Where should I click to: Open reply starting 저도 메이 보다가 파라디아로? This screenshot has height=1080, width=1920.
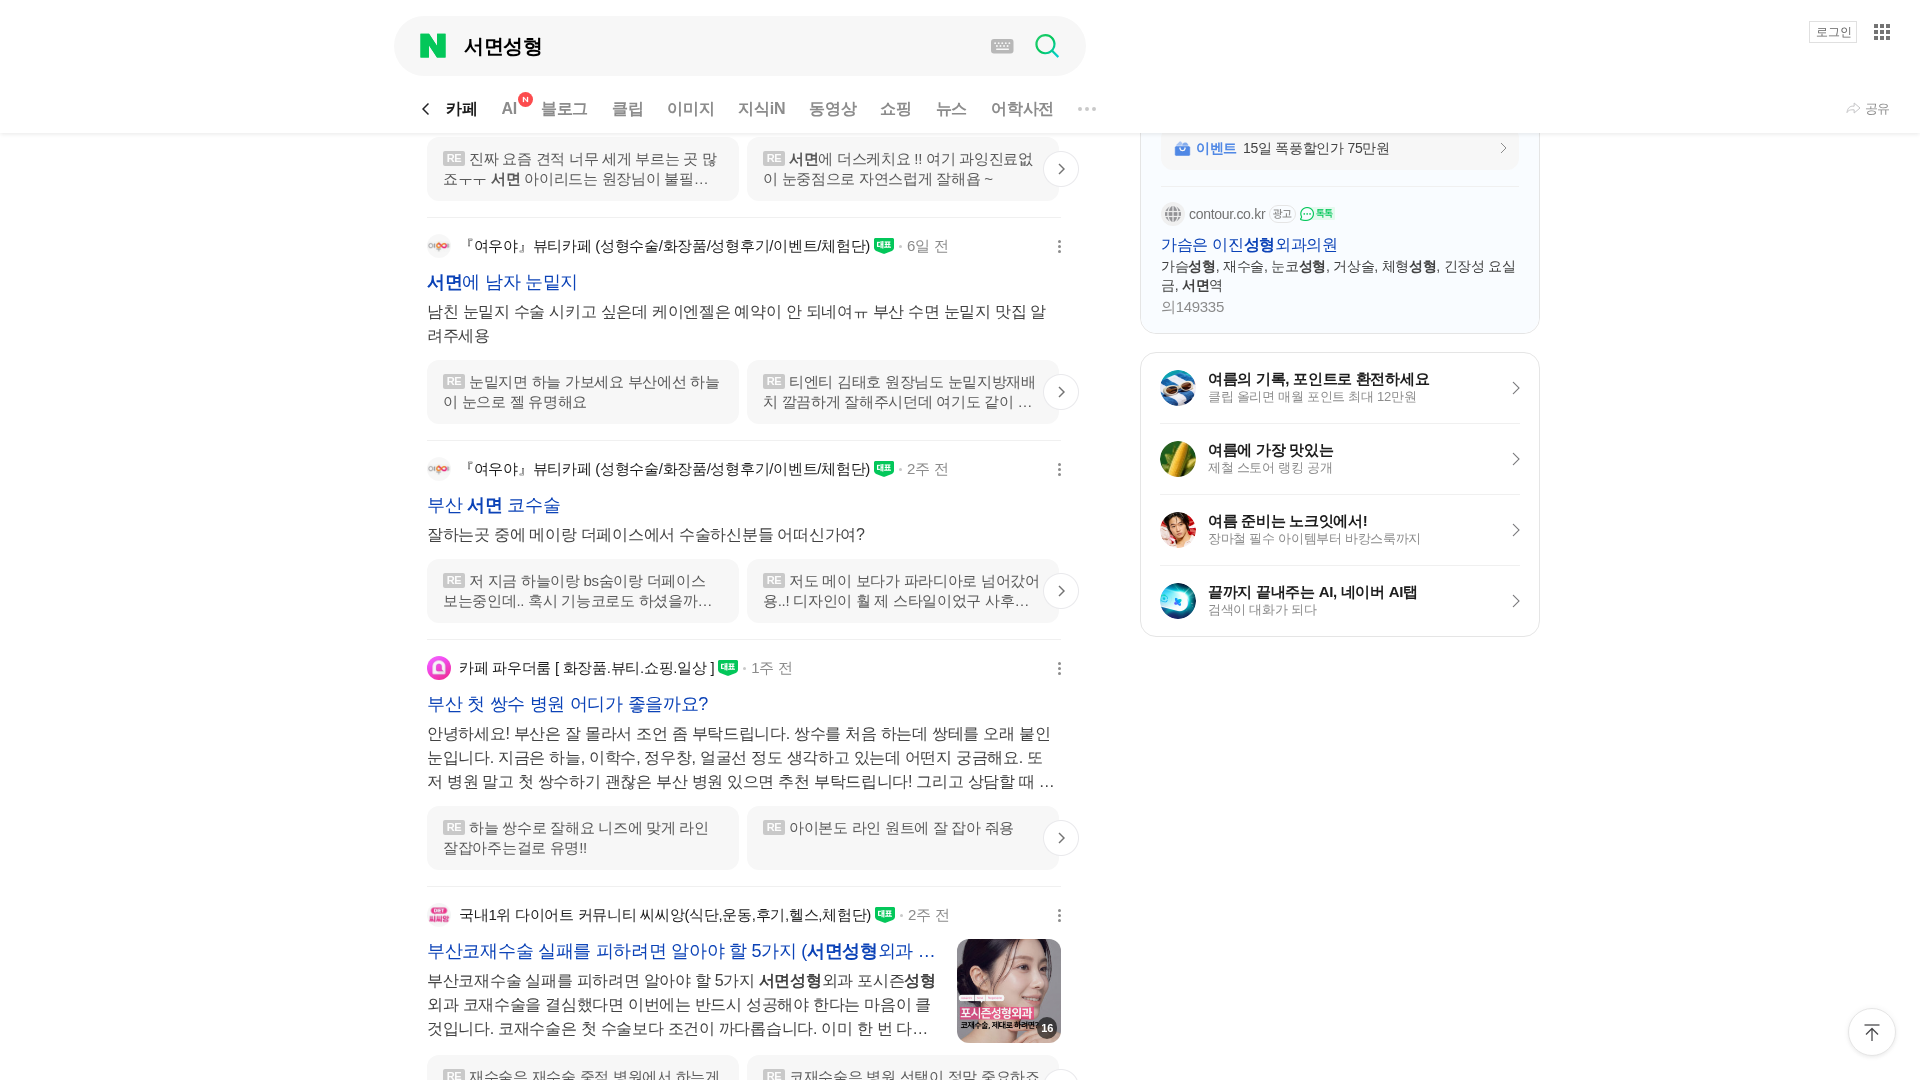tap(903, 591)
